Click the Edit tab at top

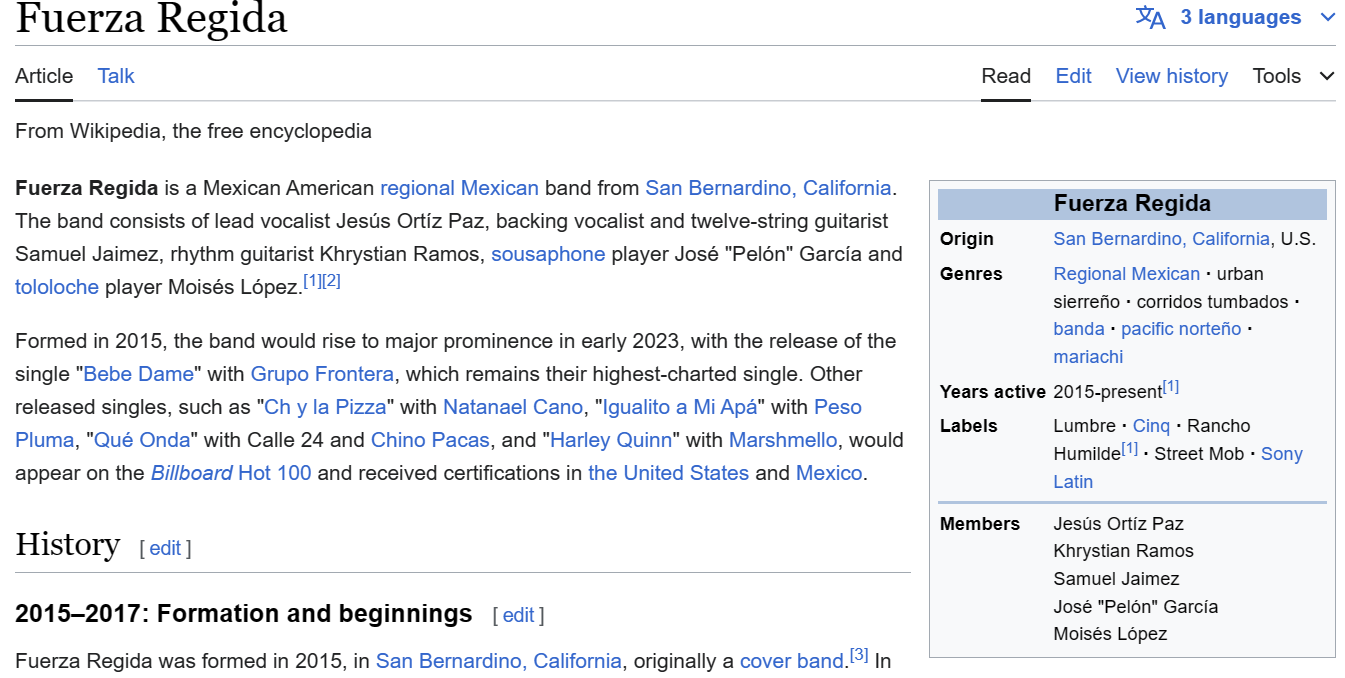[x=1073, y=77]
